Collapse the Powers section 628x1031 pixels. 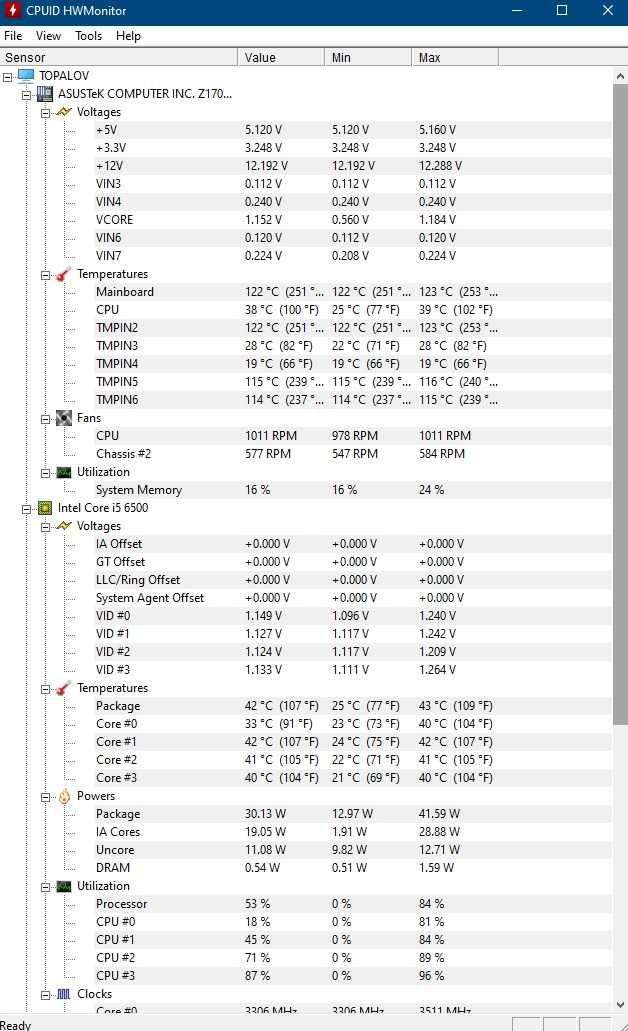(x=46, y=797)
